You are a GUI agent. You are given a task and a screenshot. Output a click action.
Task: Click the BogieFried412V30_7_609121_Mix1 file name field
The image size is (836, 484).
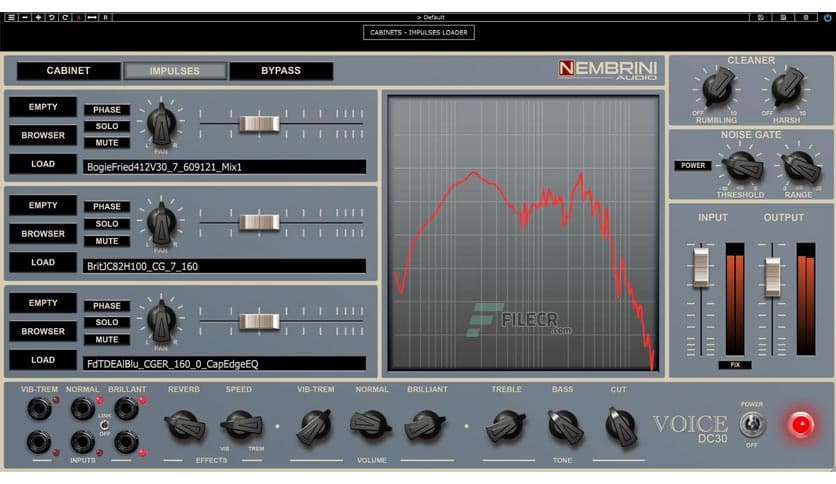click(224, 167)
